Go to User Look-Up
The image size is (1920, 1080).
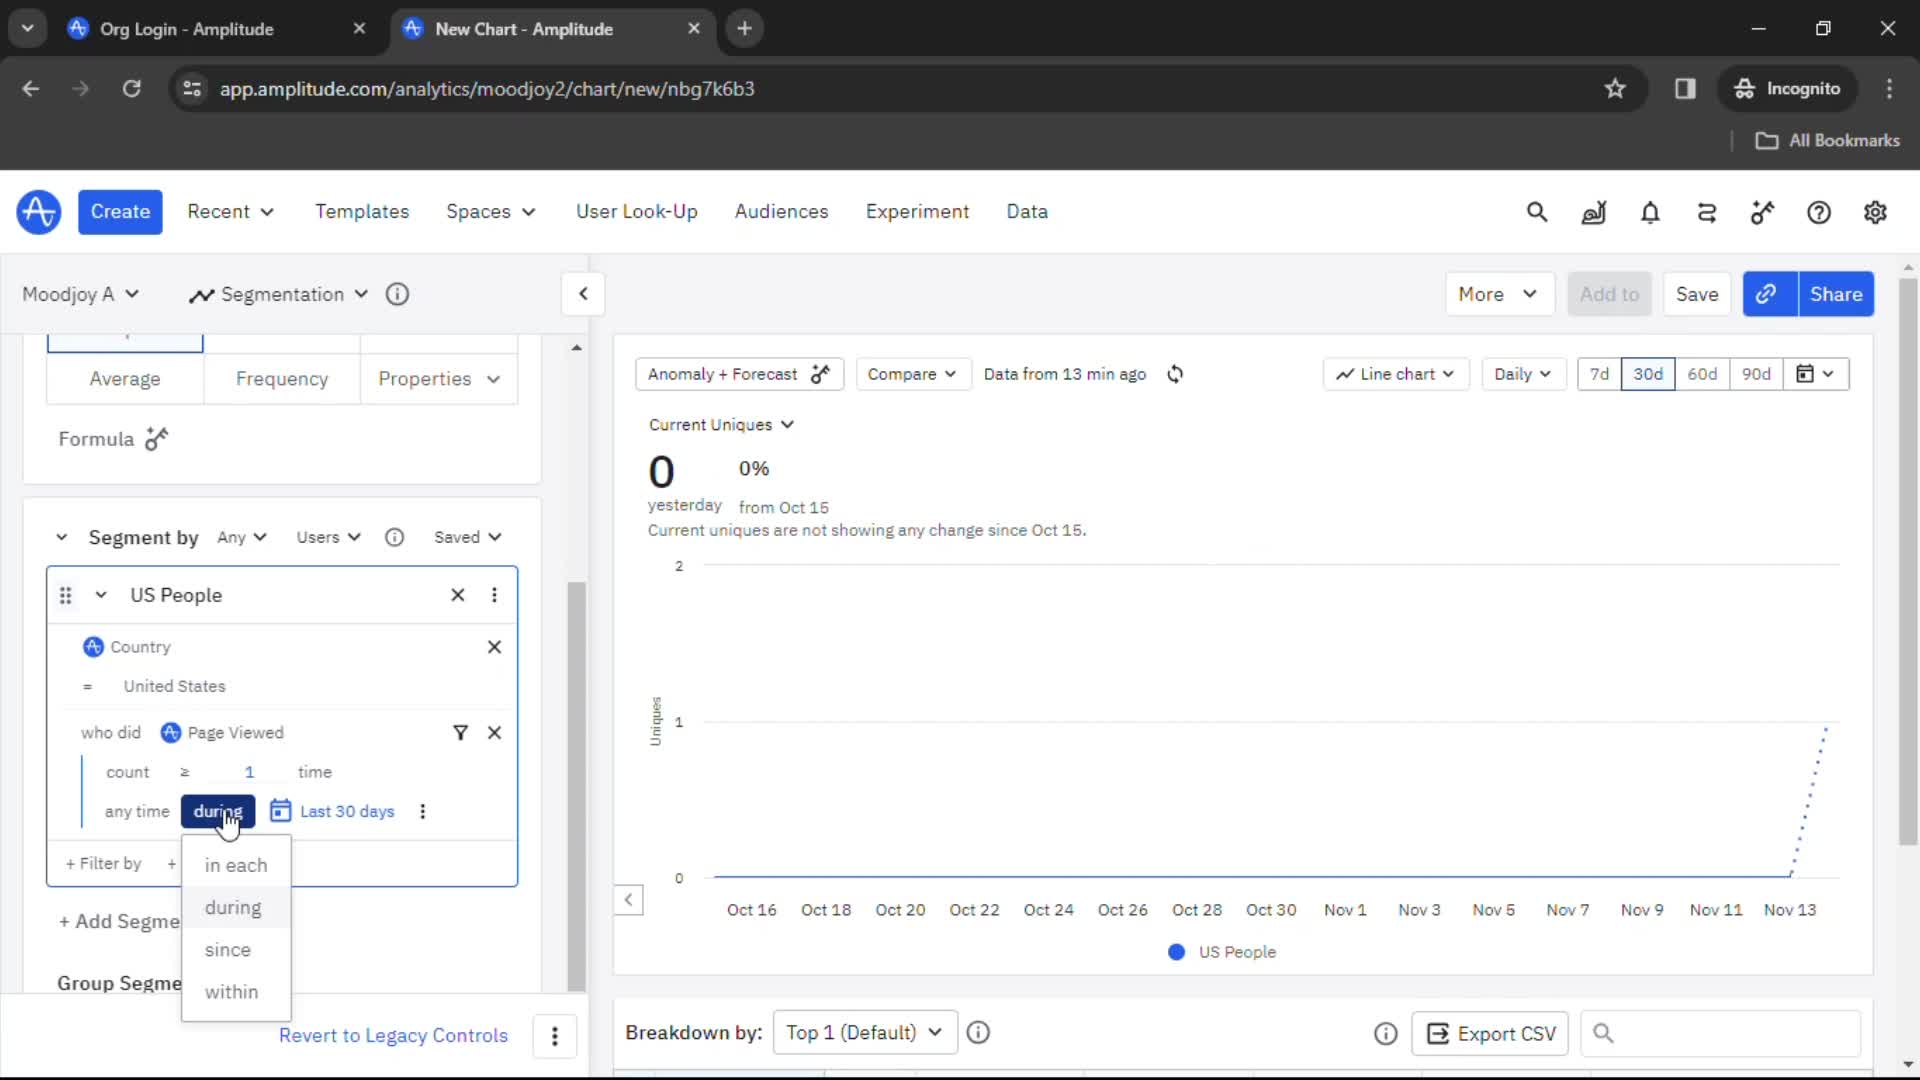coord(637,211)
